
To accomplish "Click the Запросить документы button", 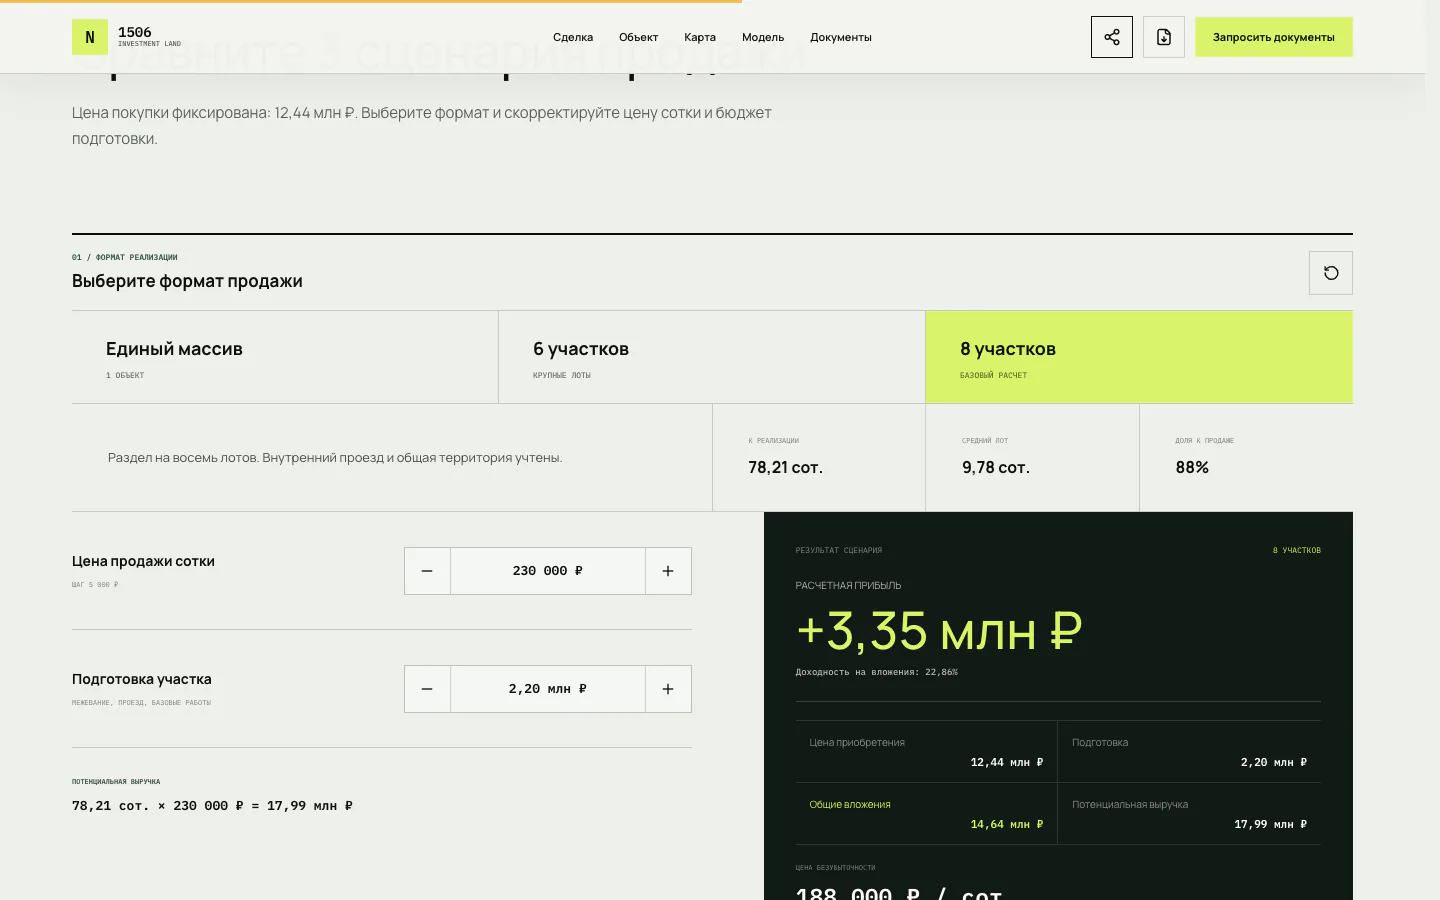I will coord(1274,37).
